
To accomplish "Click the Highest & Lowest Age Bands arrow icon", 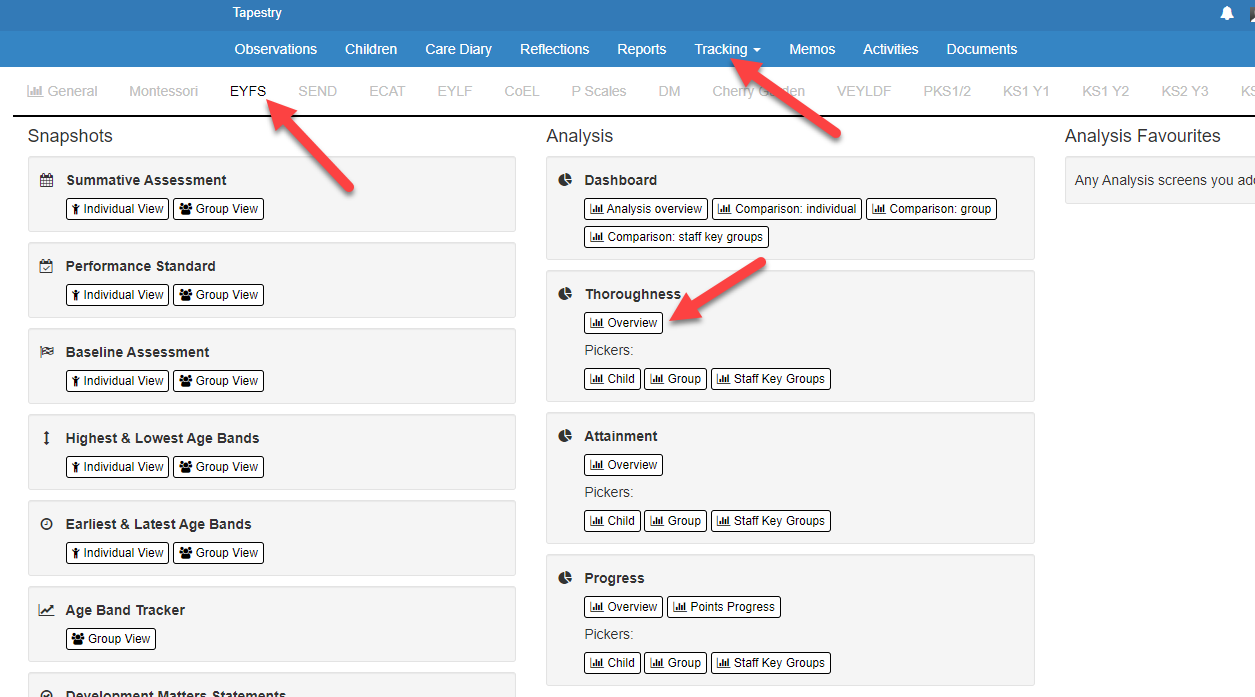I will (46, 438).
